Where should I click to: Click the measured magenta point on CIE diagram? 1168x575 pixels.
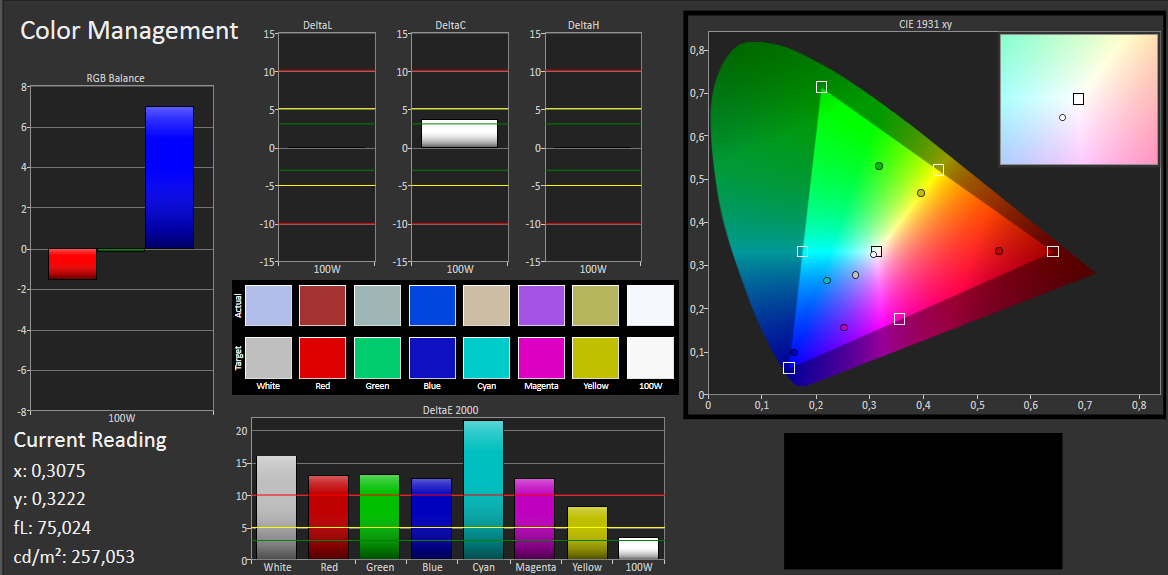coord(844,328)
